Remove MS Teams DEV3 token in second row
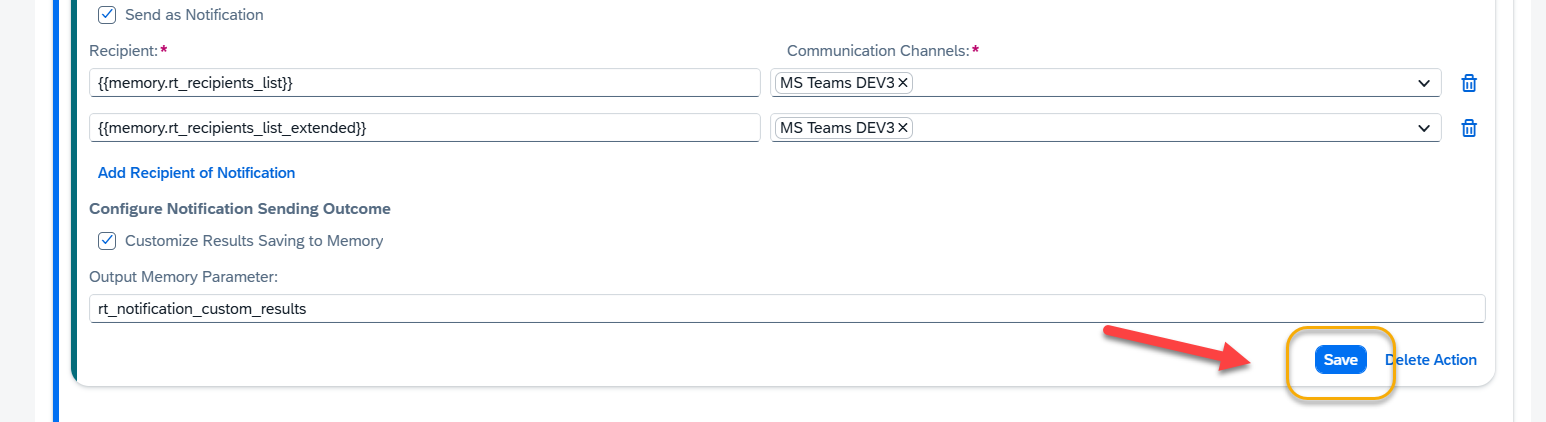This screenshot has height=422, width=1546. pyautogui.click(x=903, y=128)
